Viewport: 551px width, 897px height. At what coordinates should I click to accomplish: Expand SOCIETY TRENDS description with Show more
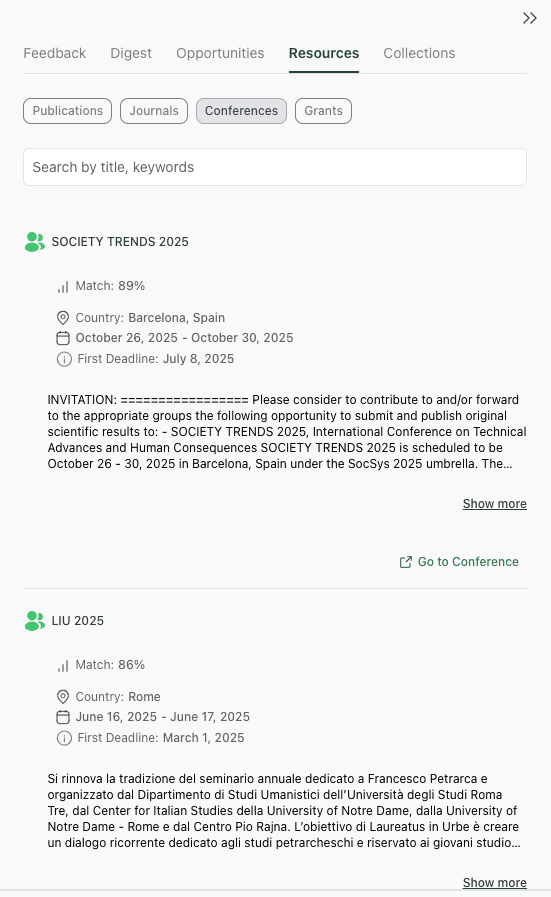(x=495, y=504)
